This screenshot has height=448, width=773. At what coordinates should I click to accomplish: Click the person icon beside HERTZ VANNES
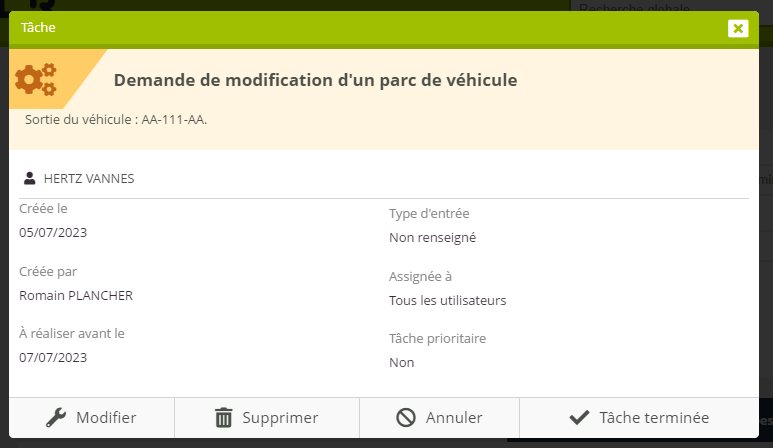pyautogui.click(x=30, y=179)
